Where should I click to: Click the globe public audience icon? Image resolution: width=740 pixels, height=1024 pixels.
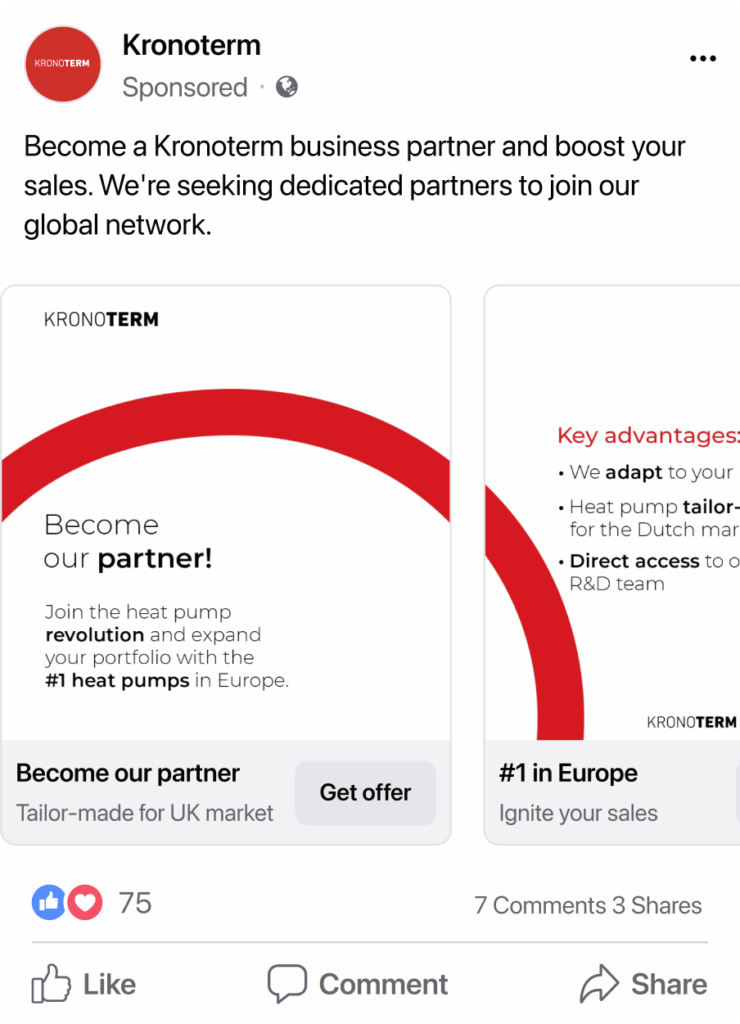(287, 87)
